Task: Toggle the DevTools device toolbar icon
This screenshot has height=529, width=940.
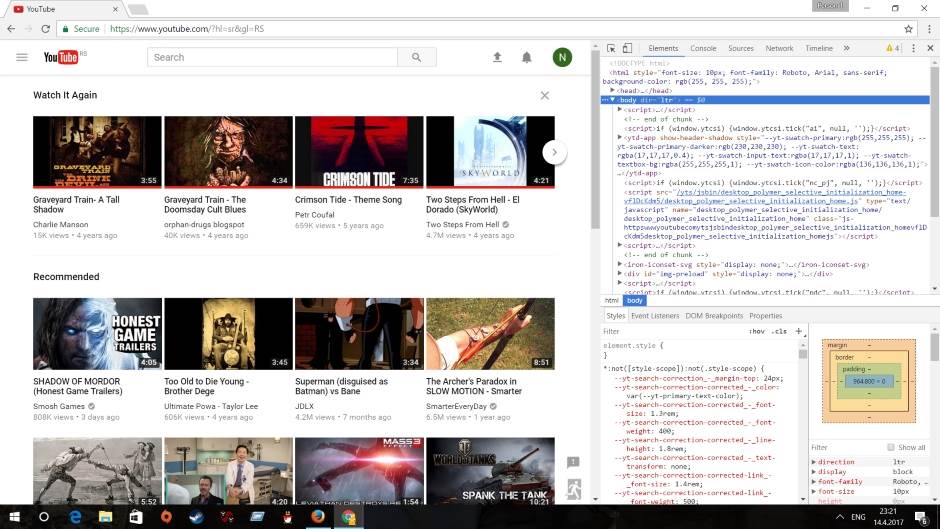Action: (x=627, y=48)
